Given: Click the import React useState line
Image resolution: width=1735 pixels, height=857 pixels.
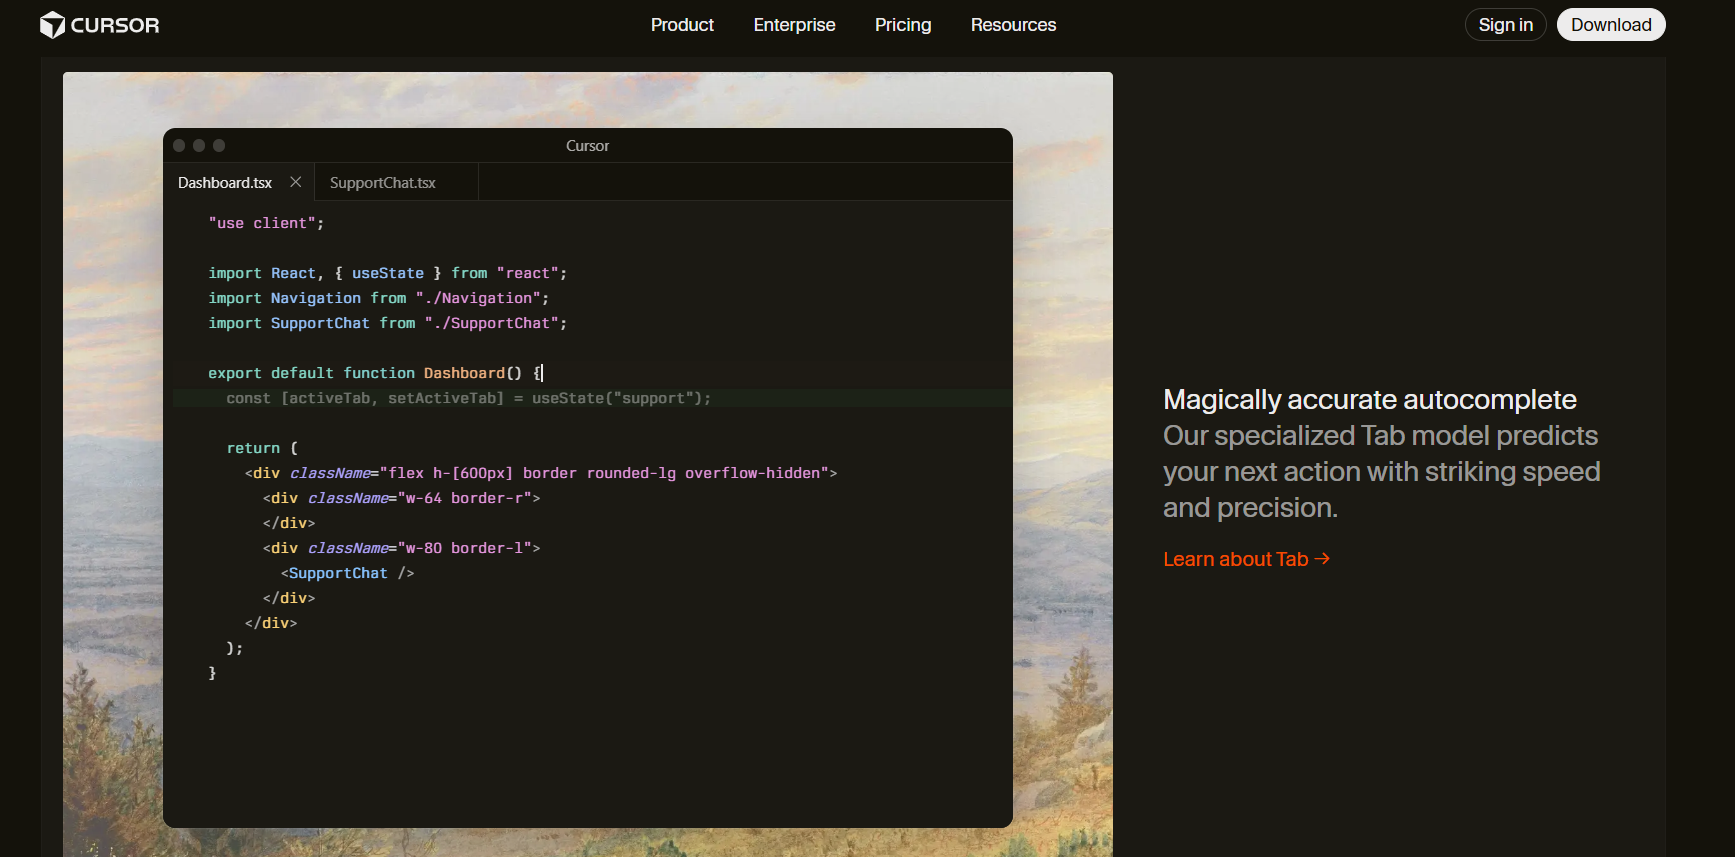Looking at the screenshot, I should [387, 273].
